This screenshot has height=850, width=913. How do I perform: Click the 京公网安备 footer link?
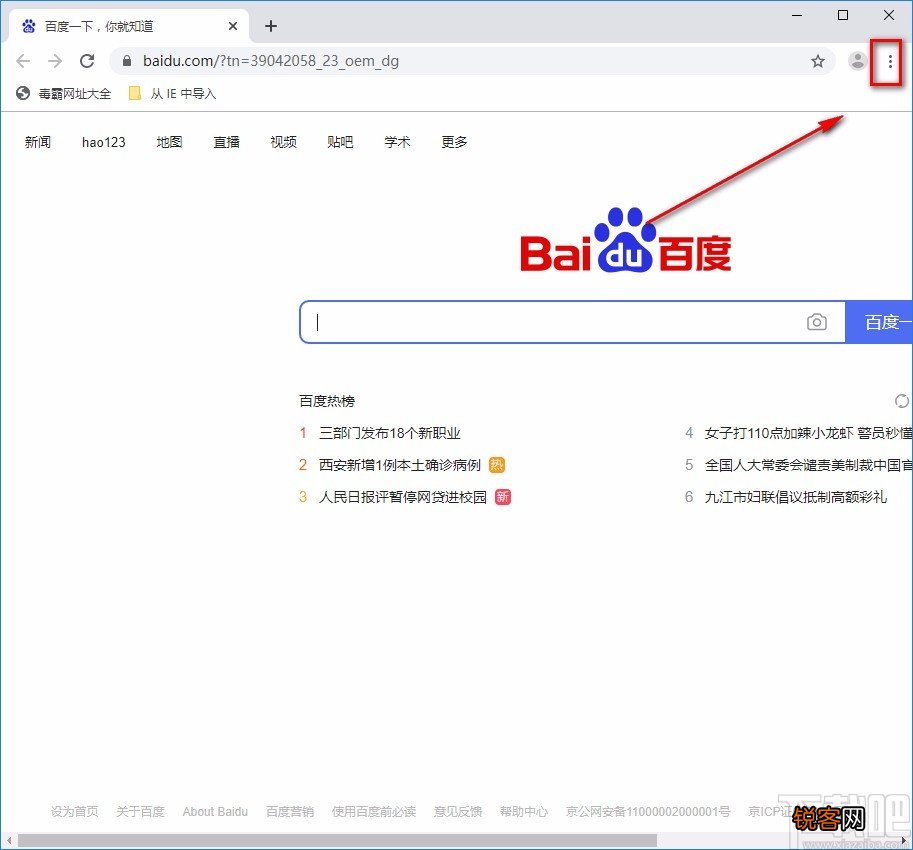[647, 811]
